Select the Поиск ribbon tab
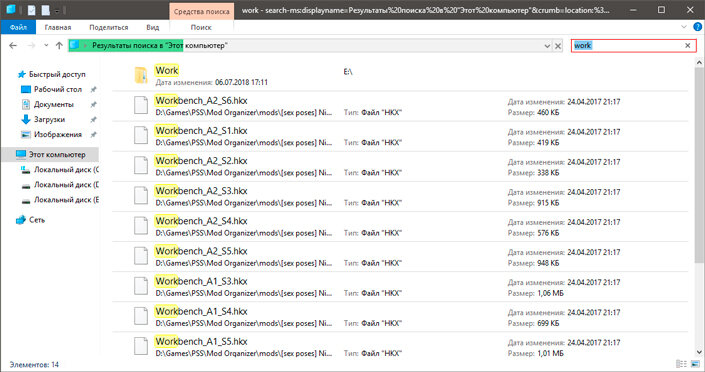This screenshot has width=705, height=372. click(x=201, y=27)
